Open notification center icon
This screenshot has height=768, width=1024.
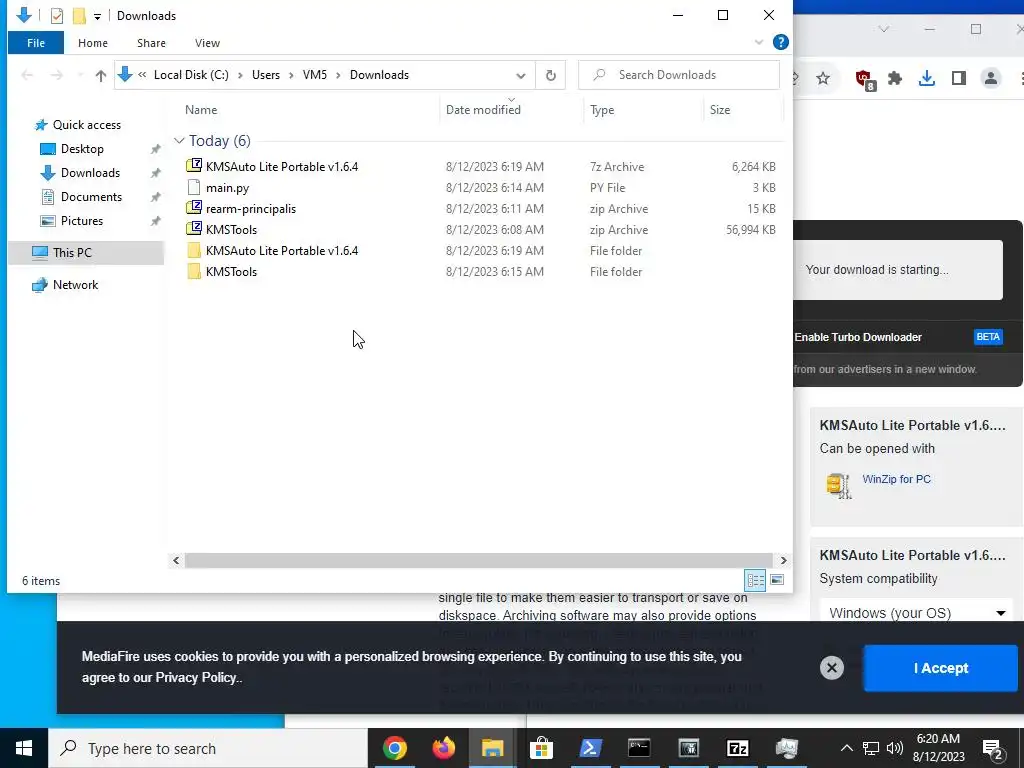993,749
